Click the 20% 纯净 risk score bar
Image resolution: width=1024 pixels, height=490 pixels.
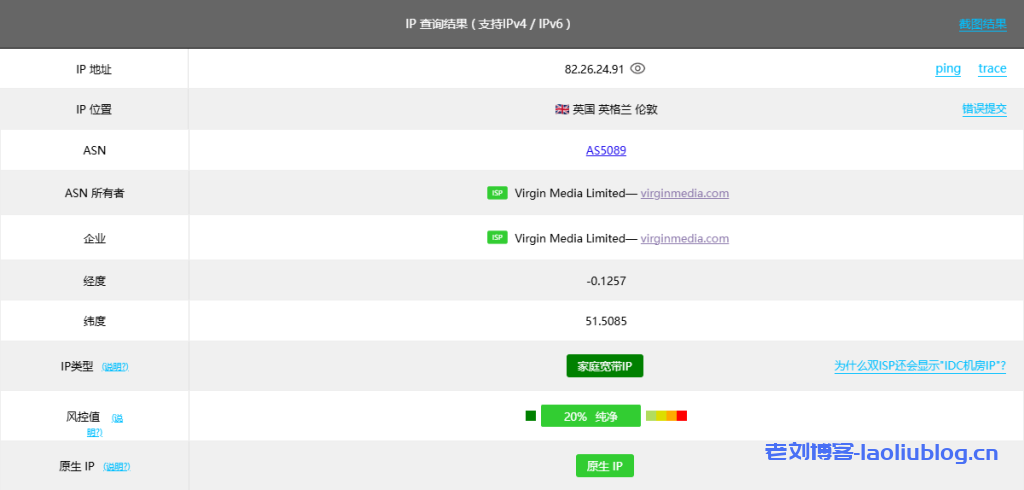click(590, 416)
